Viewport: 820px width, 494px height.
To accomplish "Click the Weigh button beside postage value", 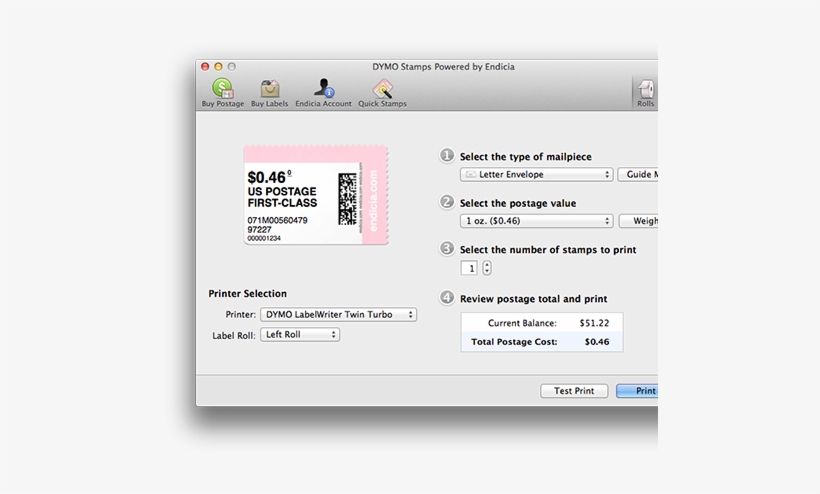I will [x=639, y=221].
